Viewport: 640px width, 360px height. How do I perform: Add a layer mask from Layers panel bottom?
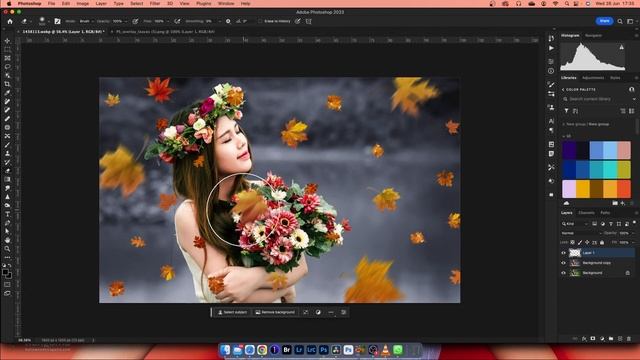pos(593,339)
